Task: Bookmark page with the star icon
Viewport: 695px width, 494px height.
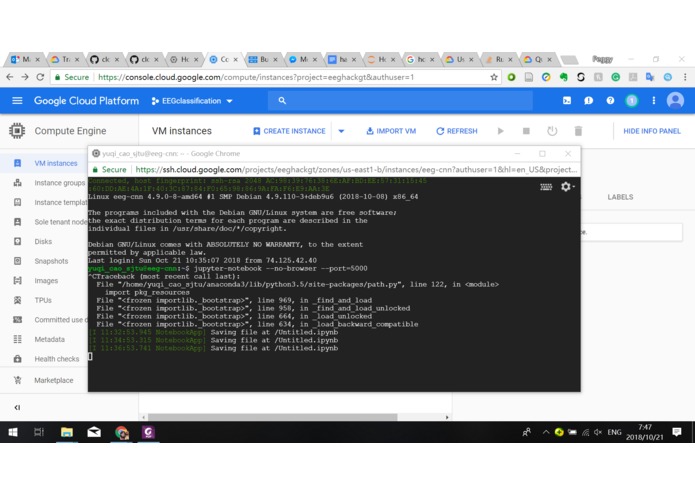Action: pos(494,77)
